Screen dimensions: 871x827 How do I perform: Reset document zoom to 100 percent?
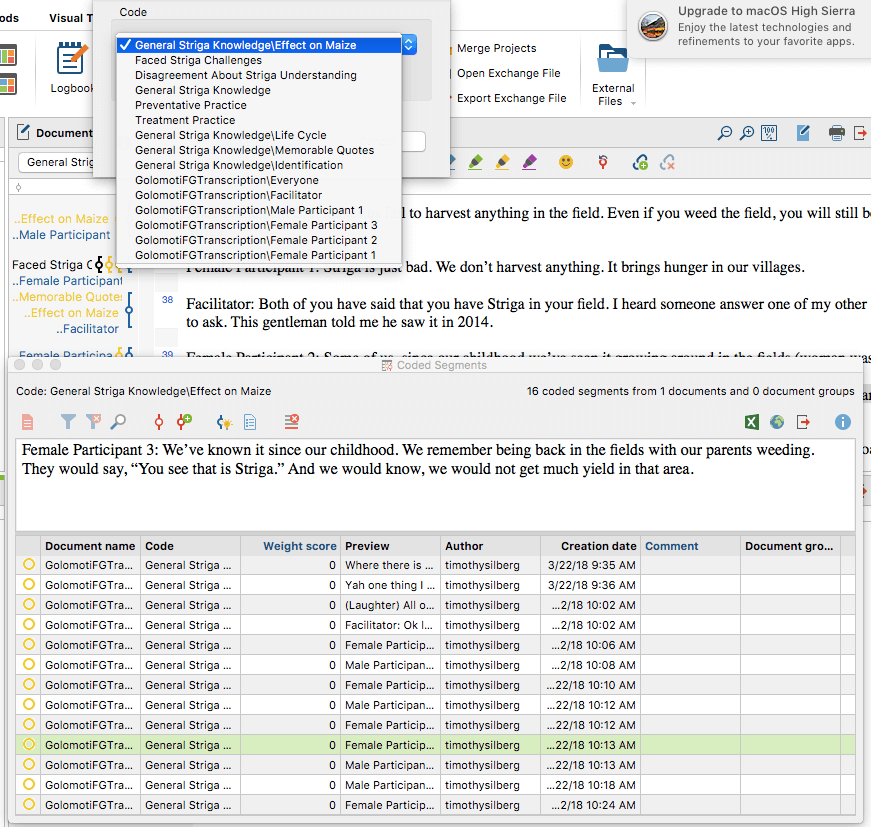[x=769, y=133]
